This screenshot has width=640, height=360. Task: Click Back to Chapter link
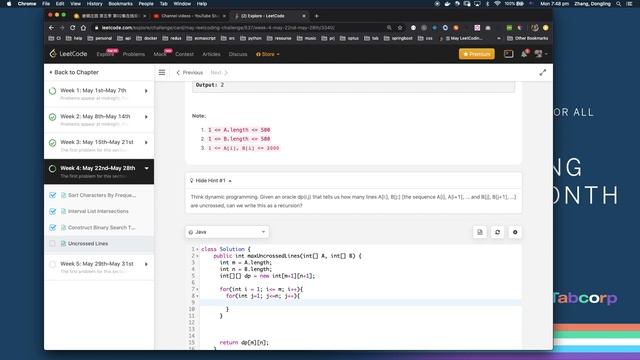(x=74, y=72)
